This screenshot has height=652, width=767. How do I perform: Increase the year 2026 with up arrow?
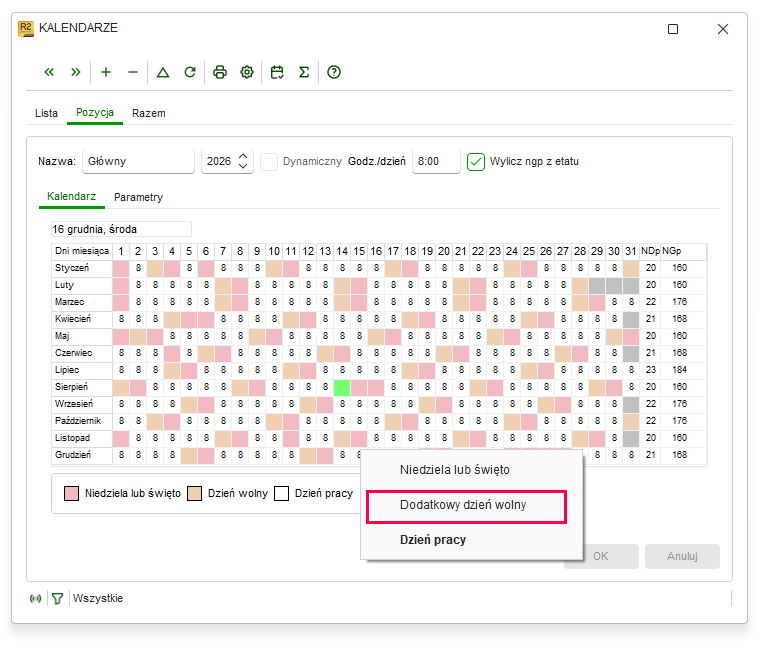(x=243, y=157)
